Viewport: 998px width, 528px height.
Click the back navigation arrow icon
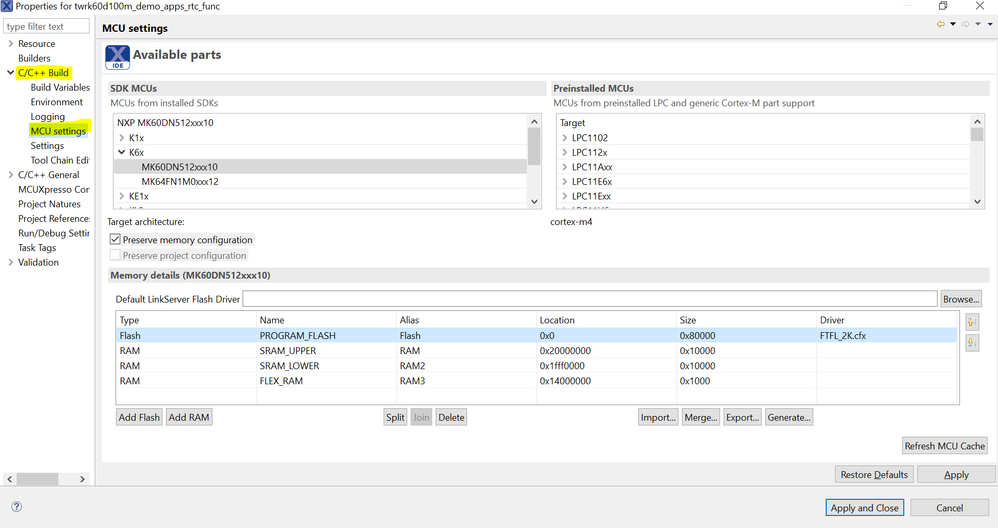click(x=941, y=24)
